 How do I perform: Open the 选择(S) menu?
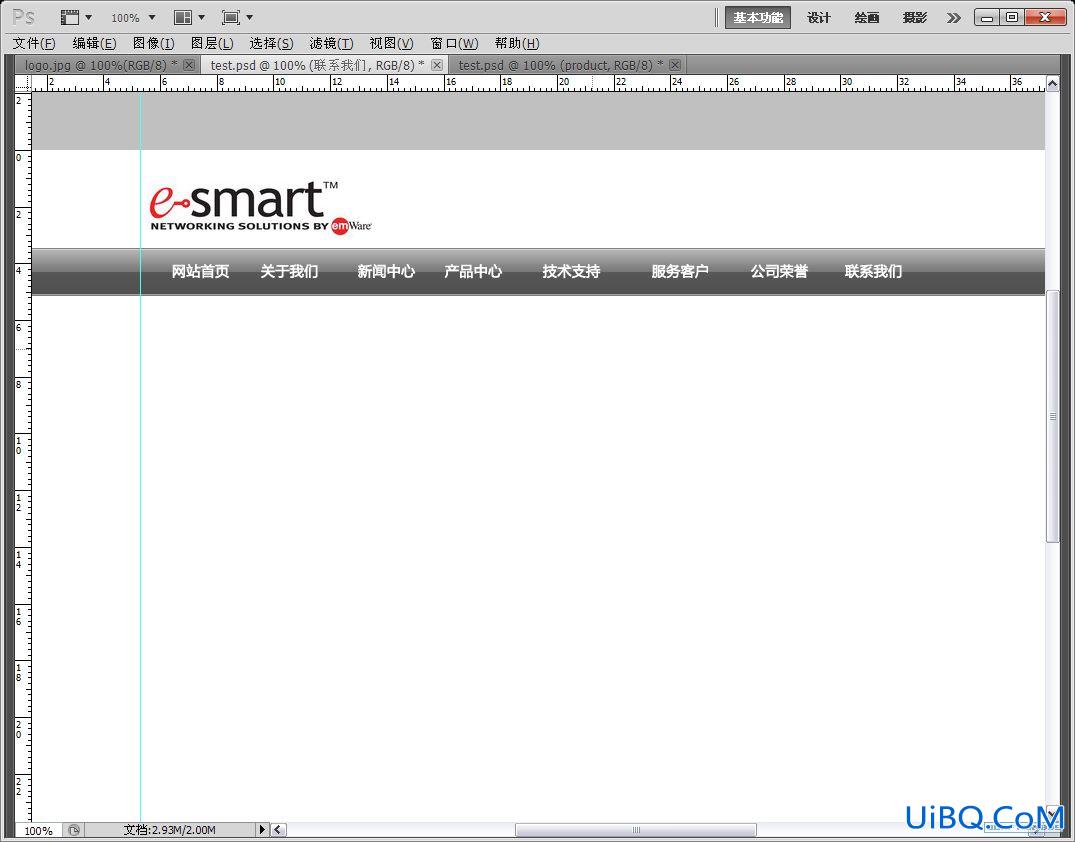271,43
